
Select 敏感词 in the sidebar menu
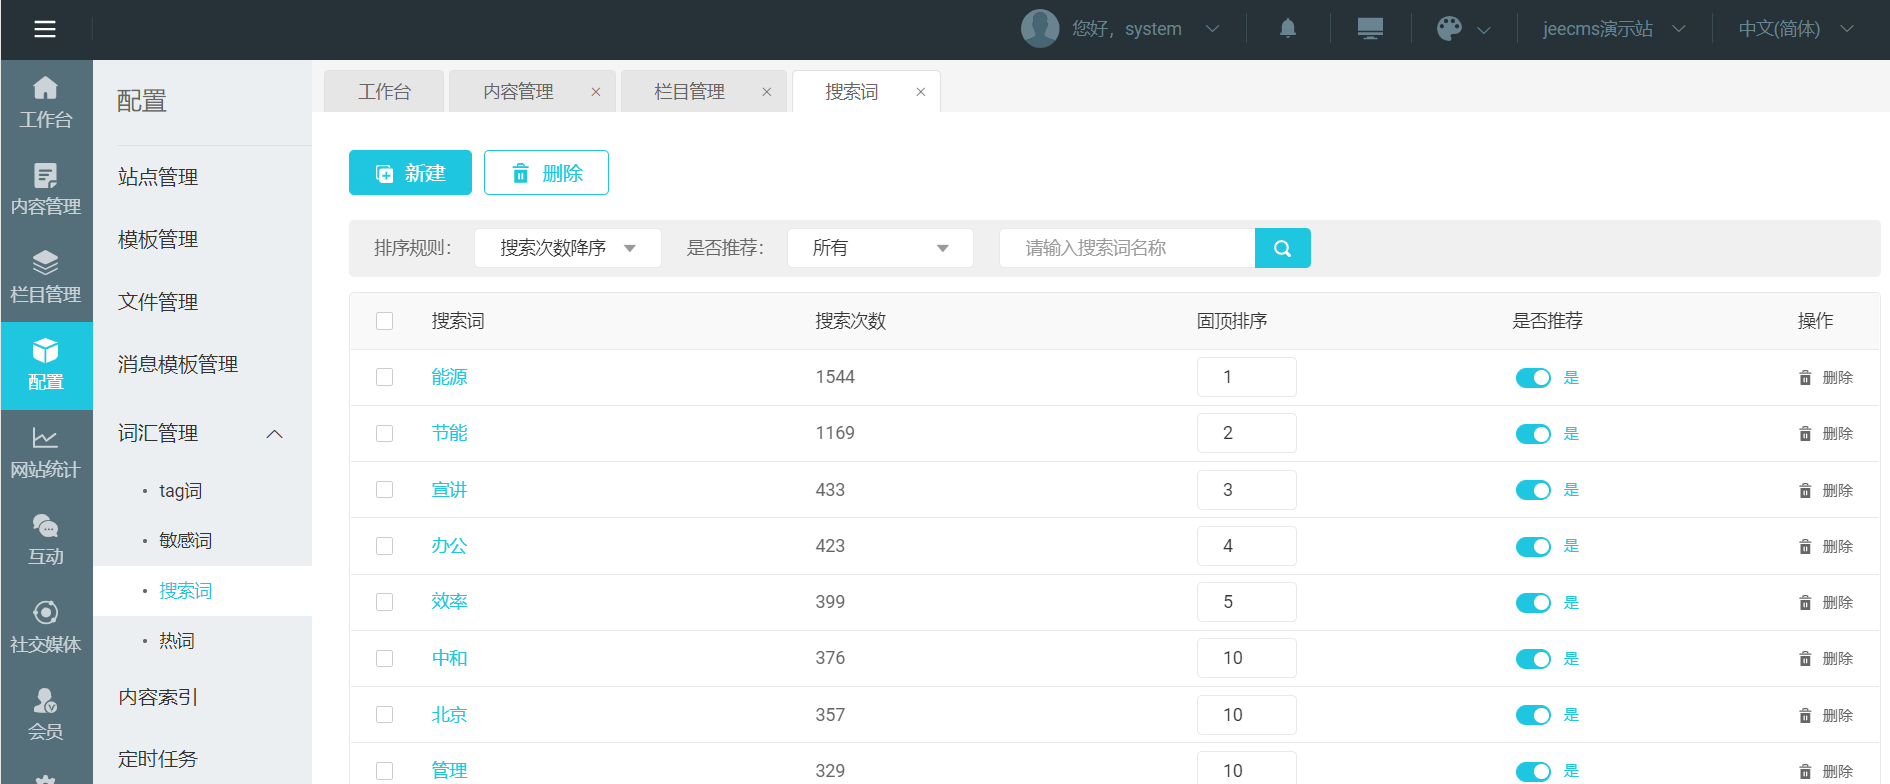[185, 541]
